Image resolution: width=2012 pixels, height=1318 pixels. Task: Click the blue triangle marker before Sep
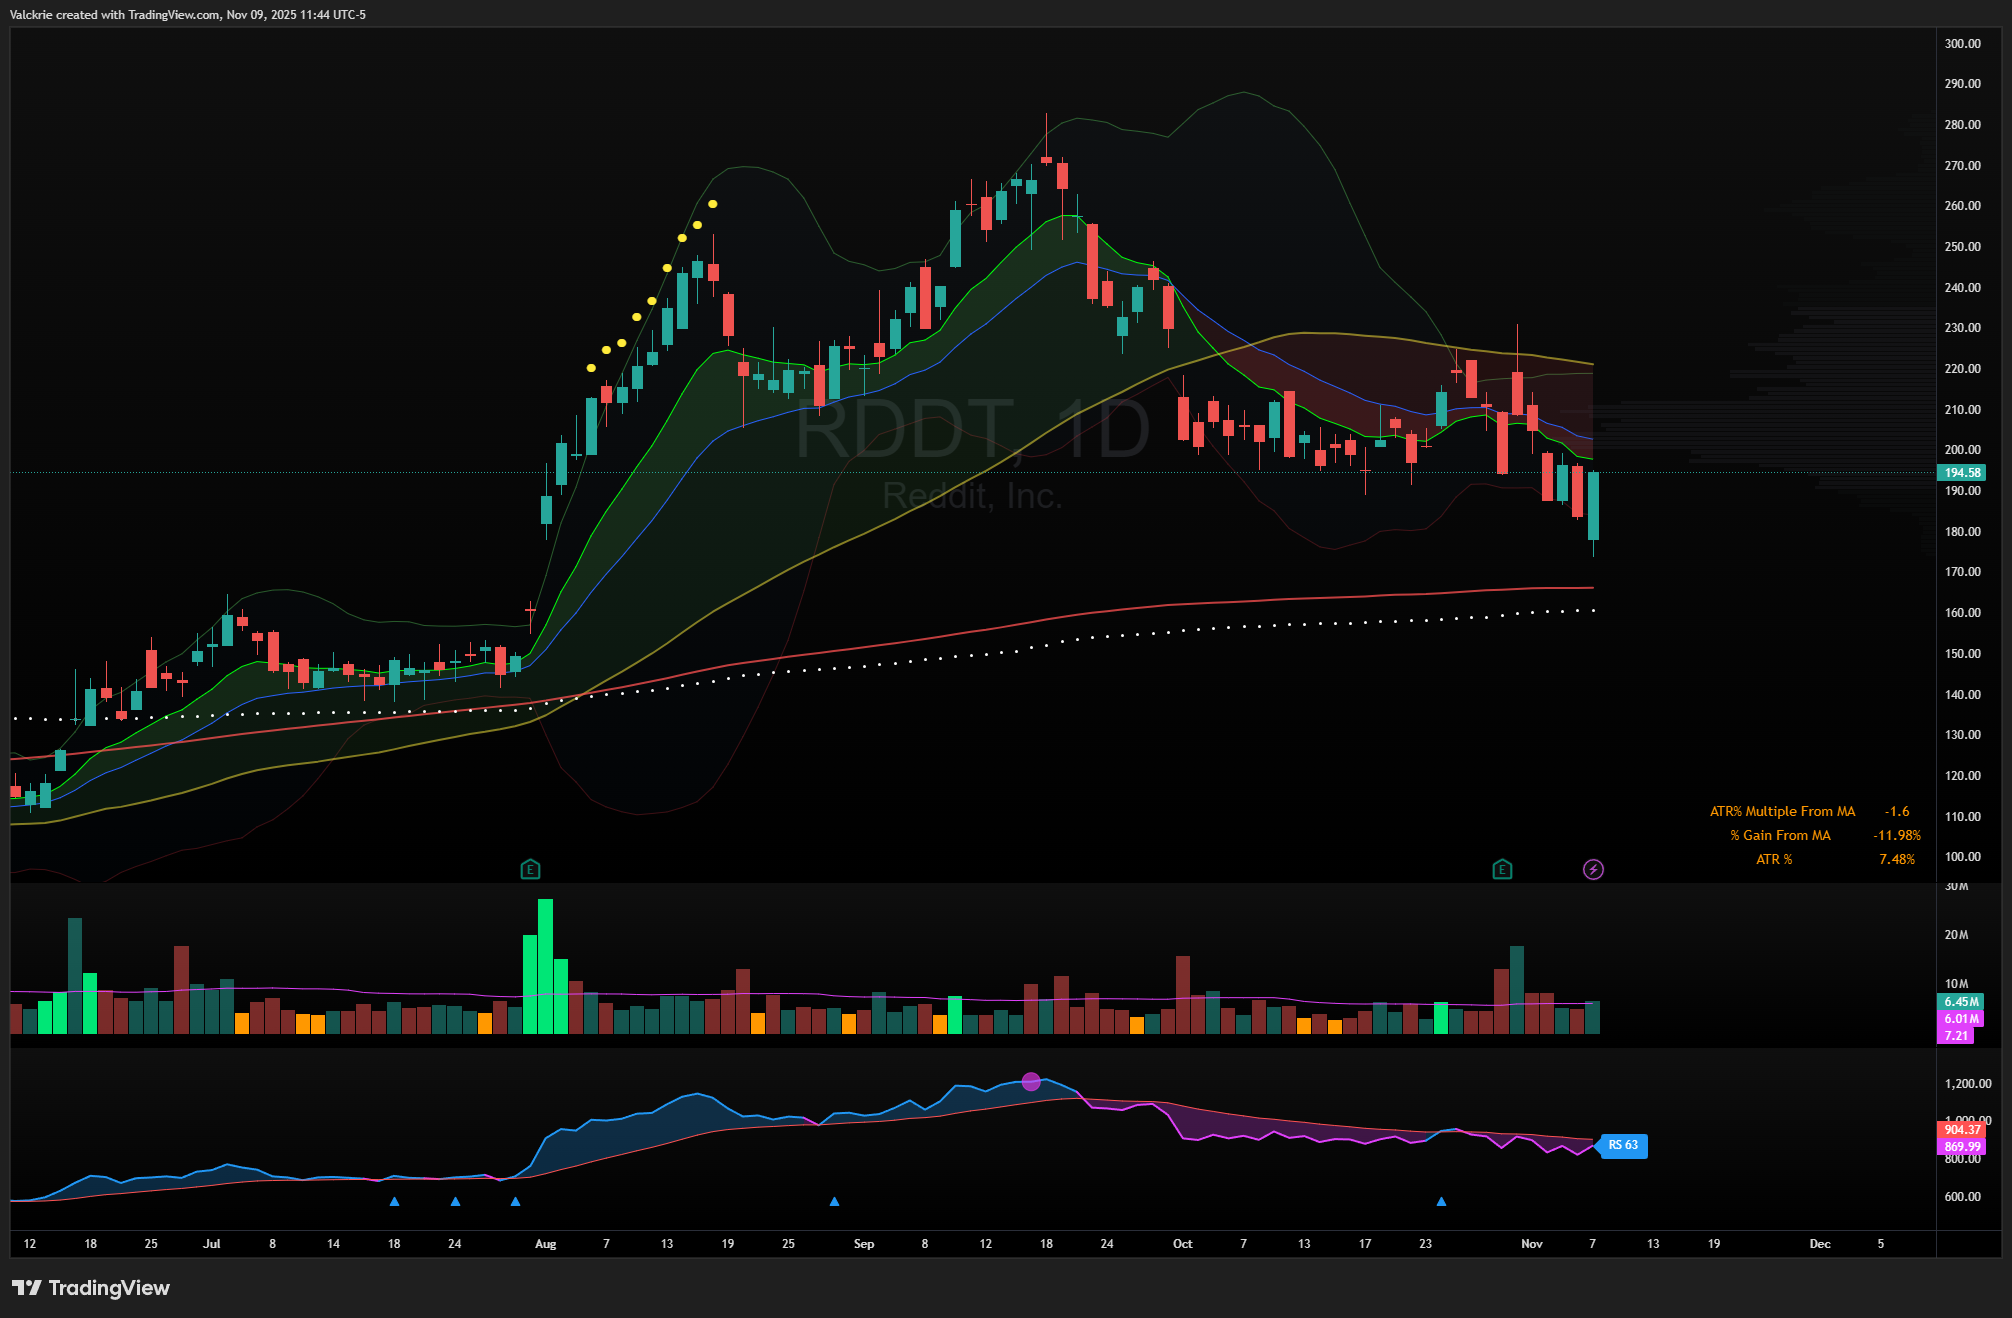834,1201
